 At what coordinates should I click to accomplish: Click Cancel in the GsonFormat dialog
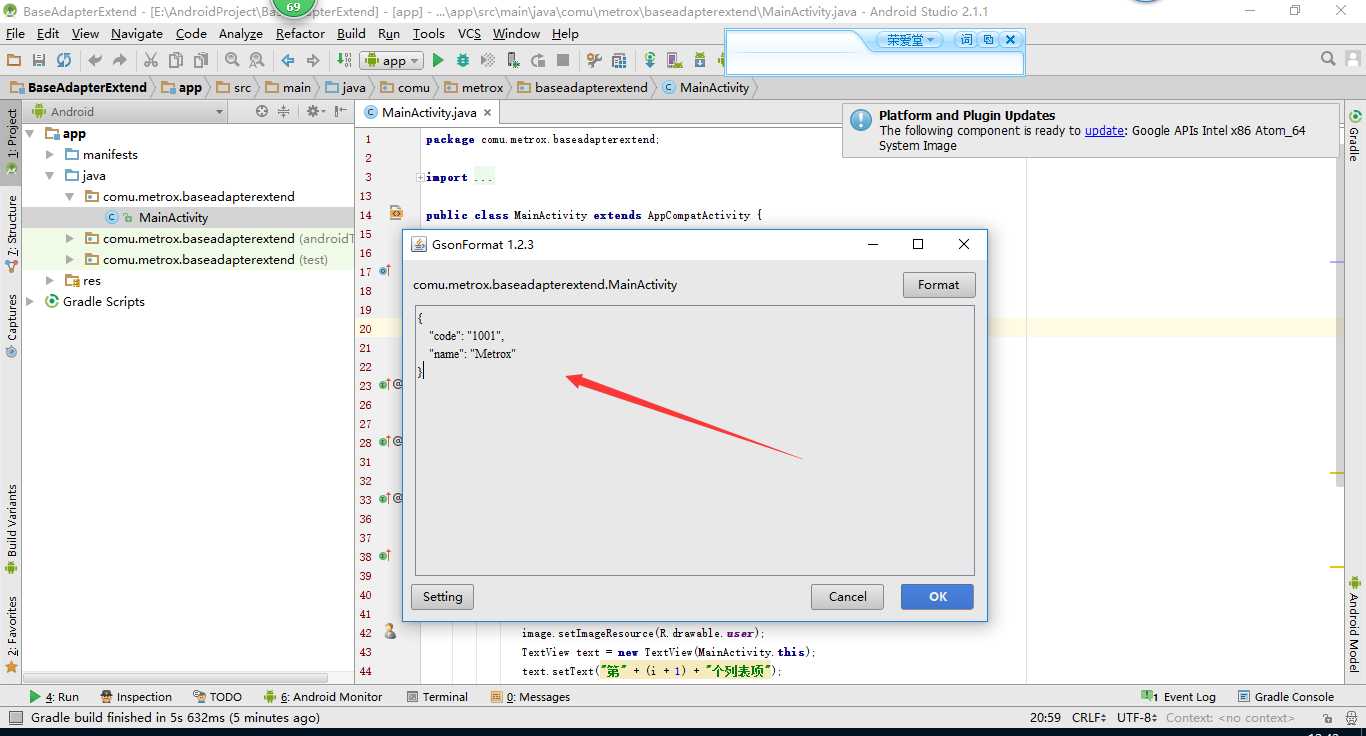[x=848, y=597]
